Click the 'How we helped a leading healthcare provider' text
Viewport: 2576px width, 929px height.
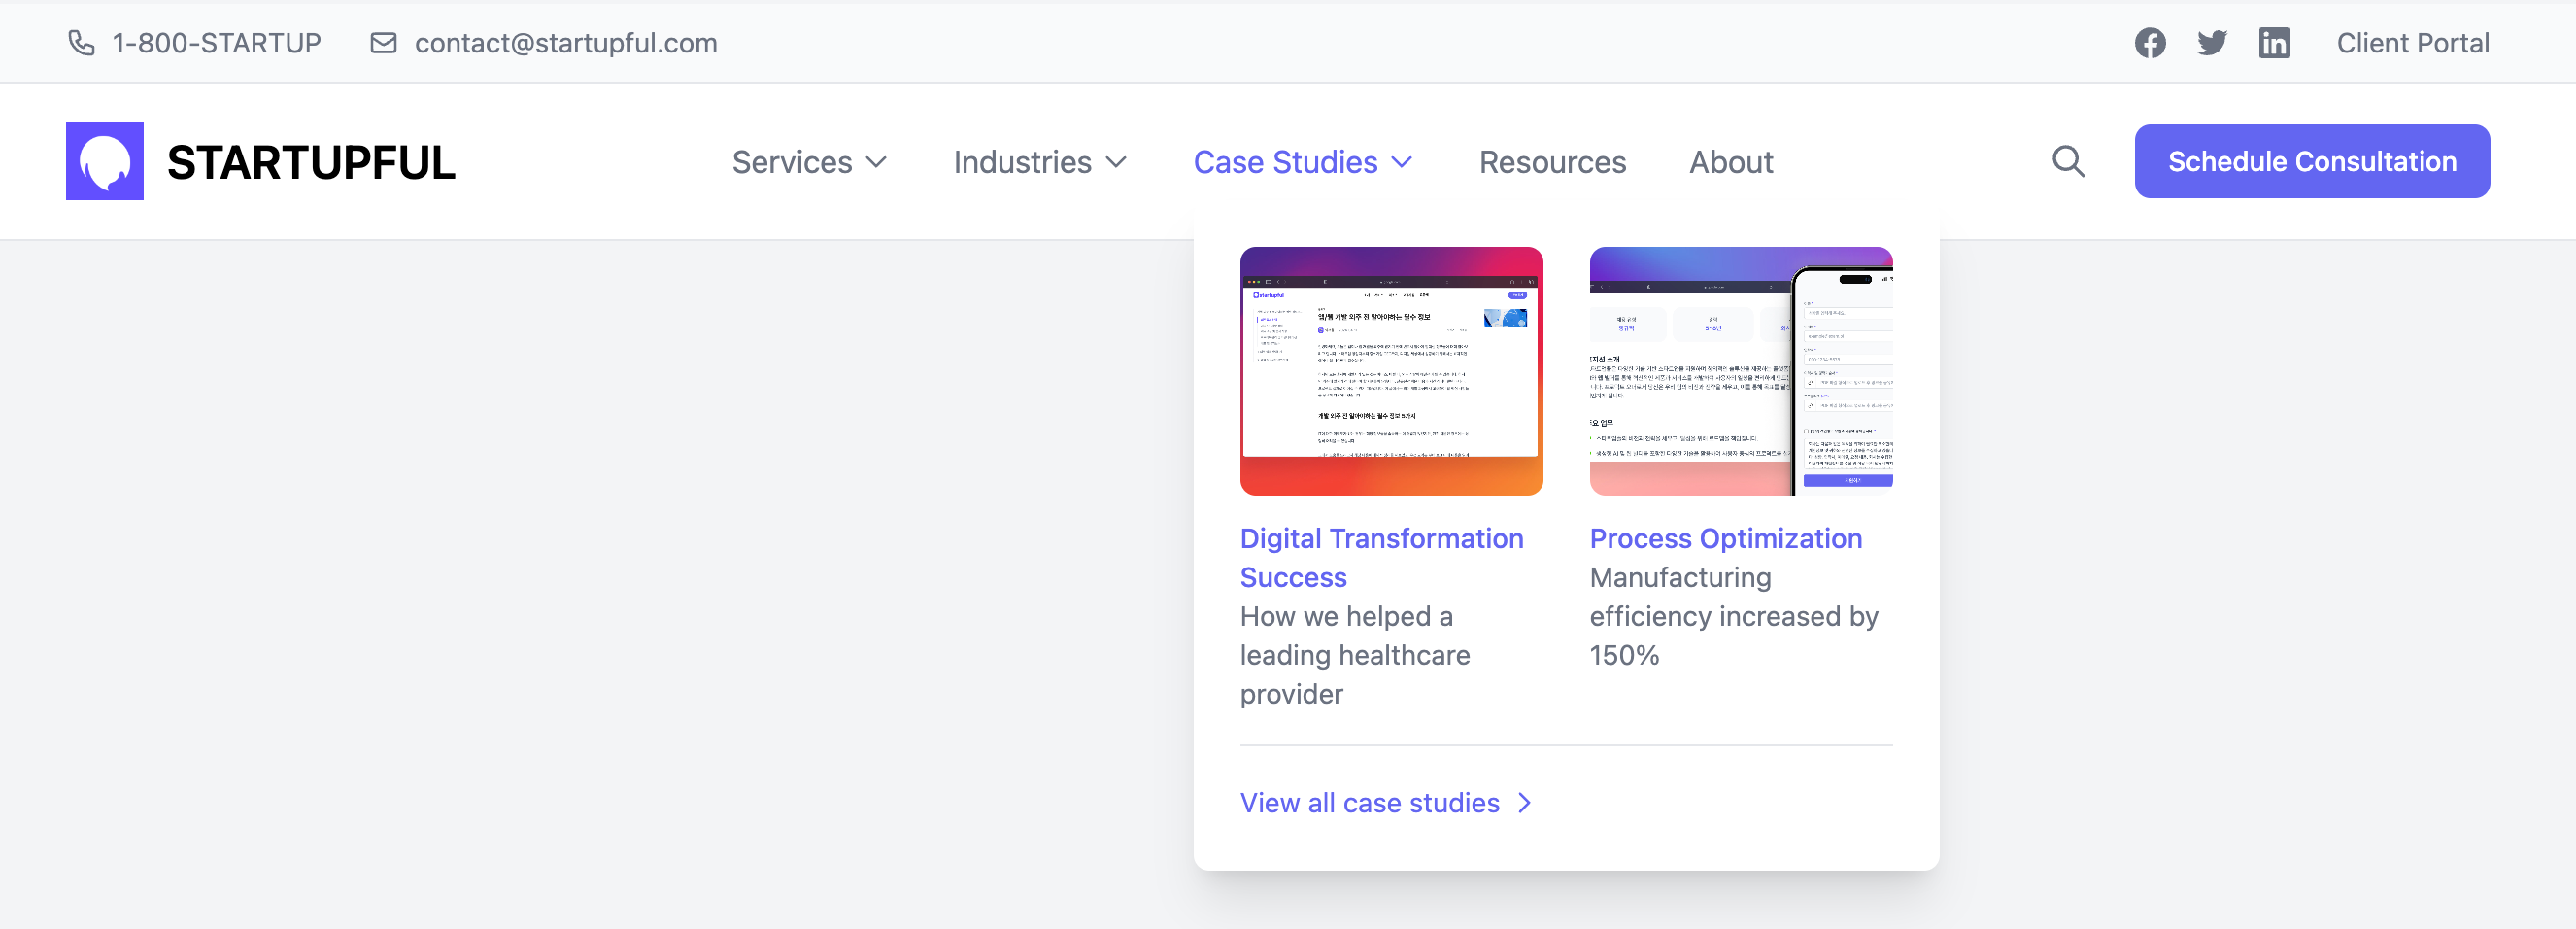click(1355, 655)
